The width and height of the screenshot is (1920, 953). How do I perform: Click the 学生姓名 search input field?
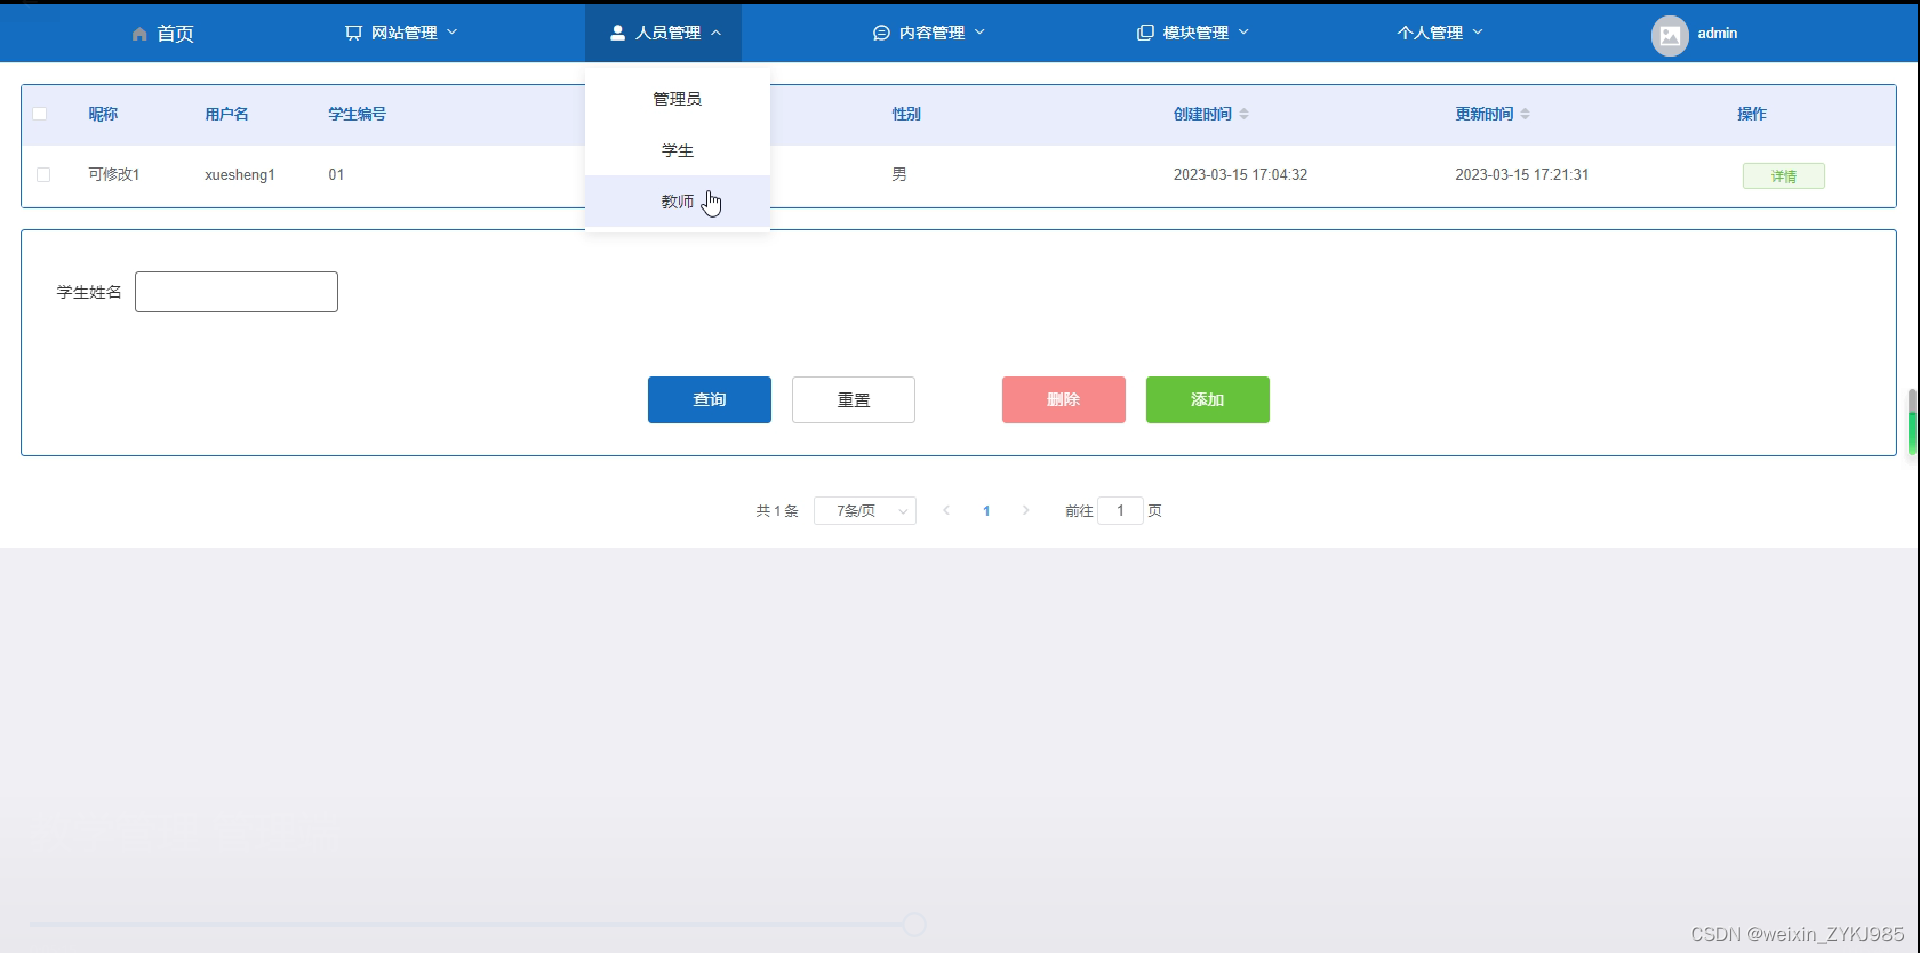click(236, 291)
